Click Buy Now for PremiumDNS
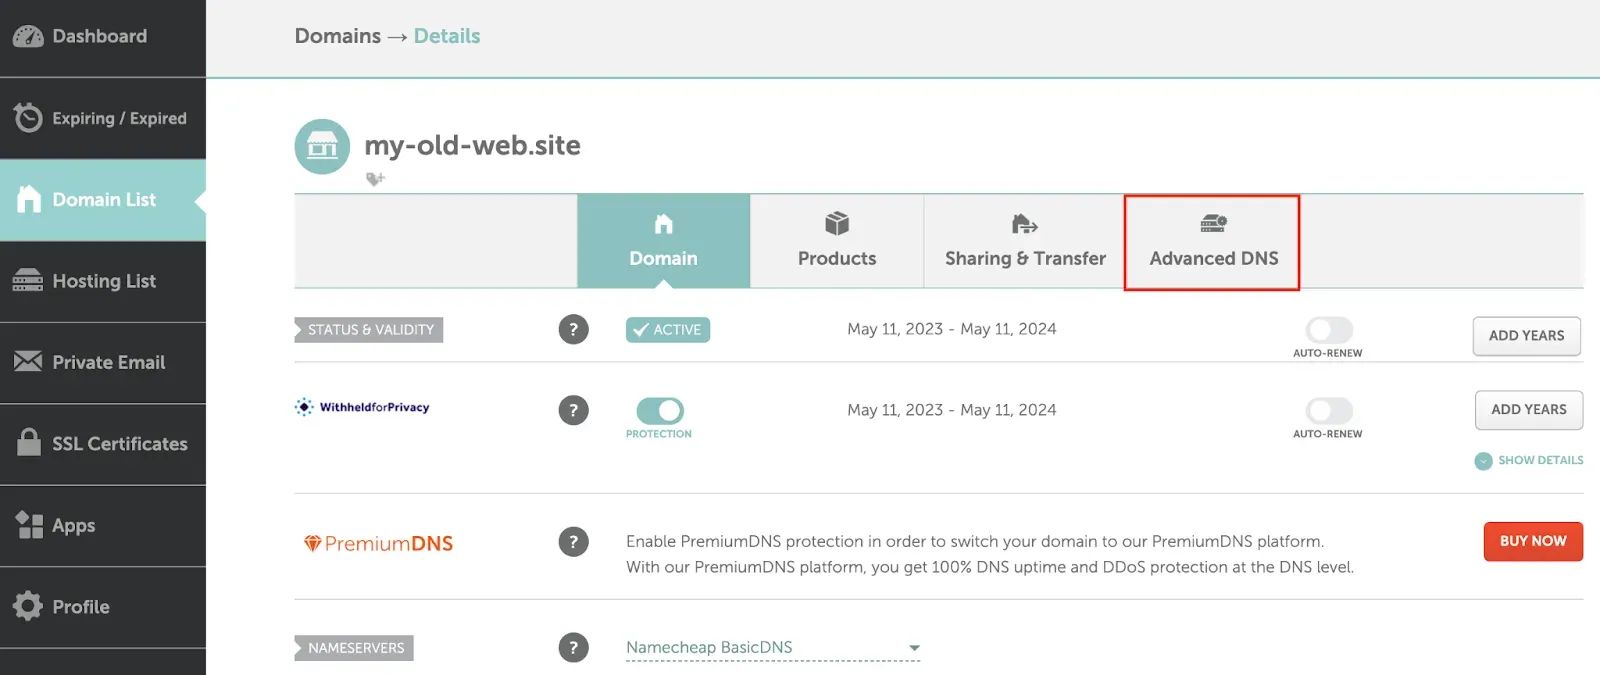Screen dimensions: 1600x675 coord(1532,541)
